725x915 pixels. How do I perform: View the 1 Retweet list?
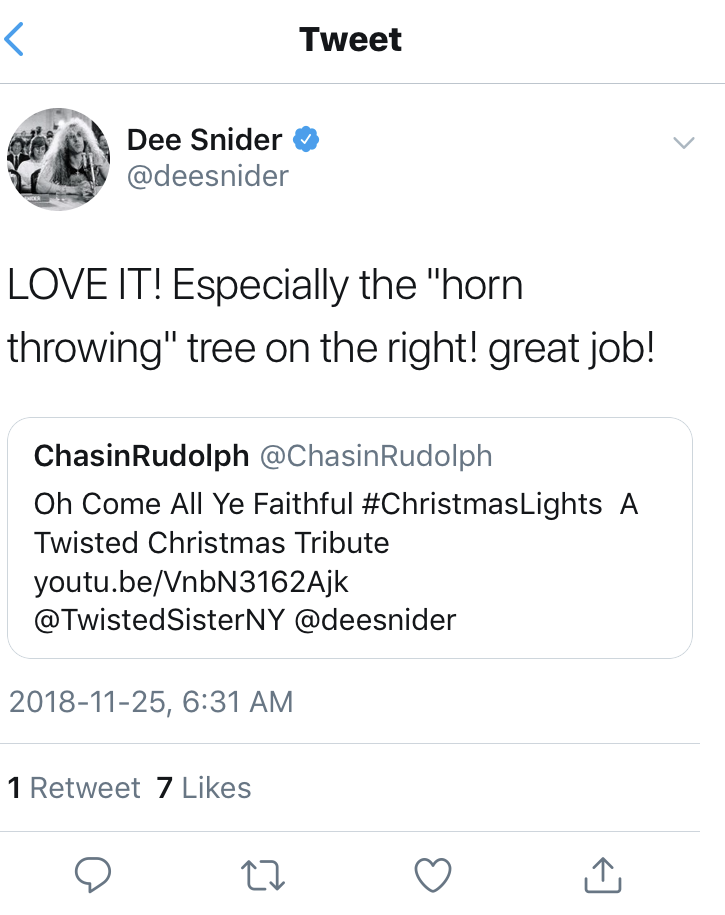click(74, 788)
